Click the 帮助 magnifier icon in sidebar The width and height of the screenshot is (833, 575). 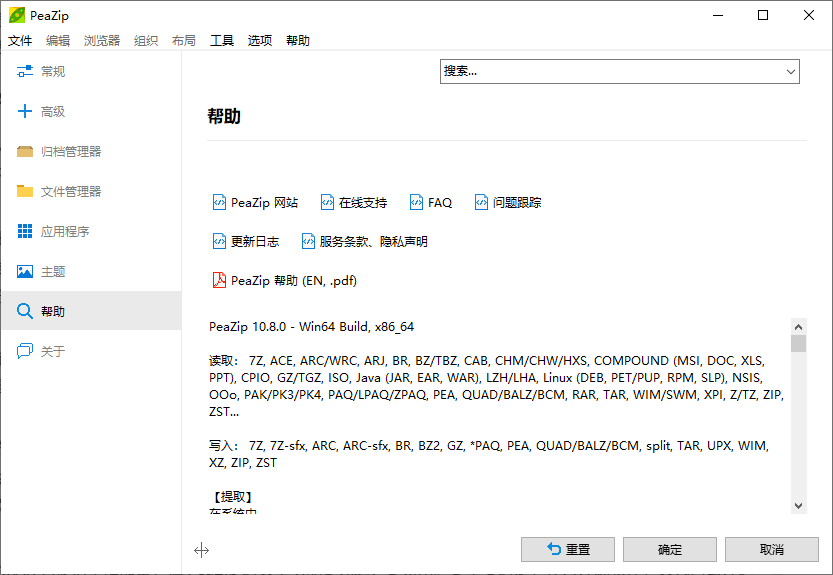24,311
